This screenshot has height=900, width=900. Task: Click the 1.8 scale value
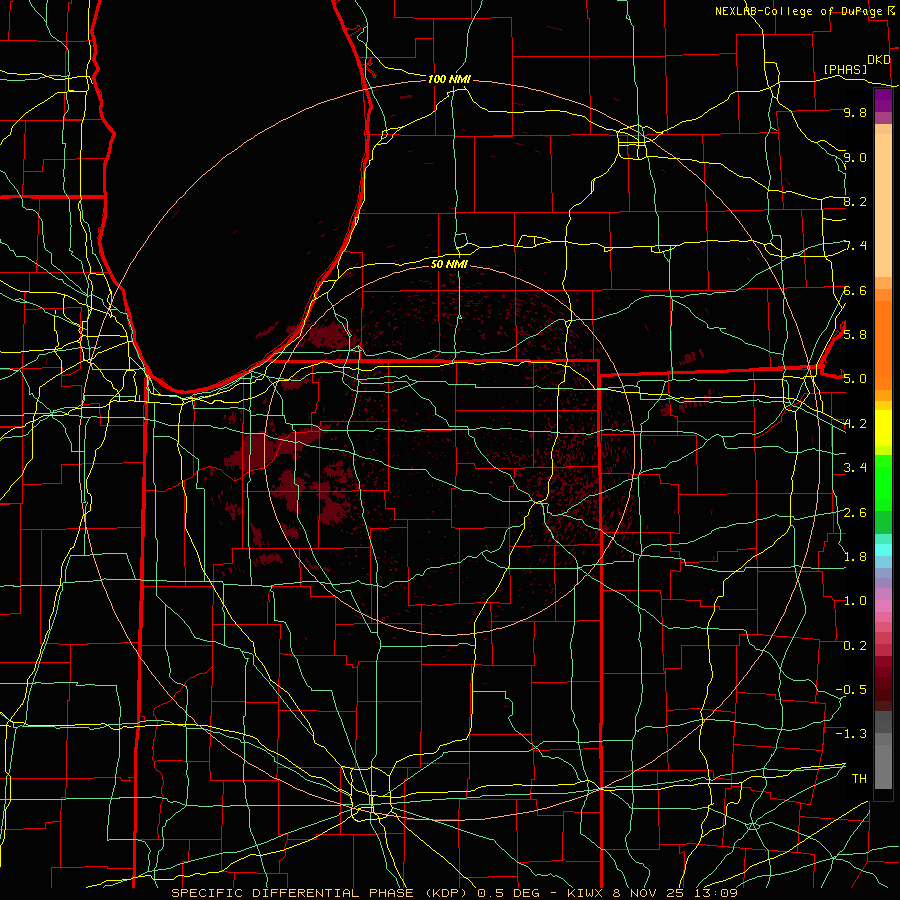click(x=855, y=557)
